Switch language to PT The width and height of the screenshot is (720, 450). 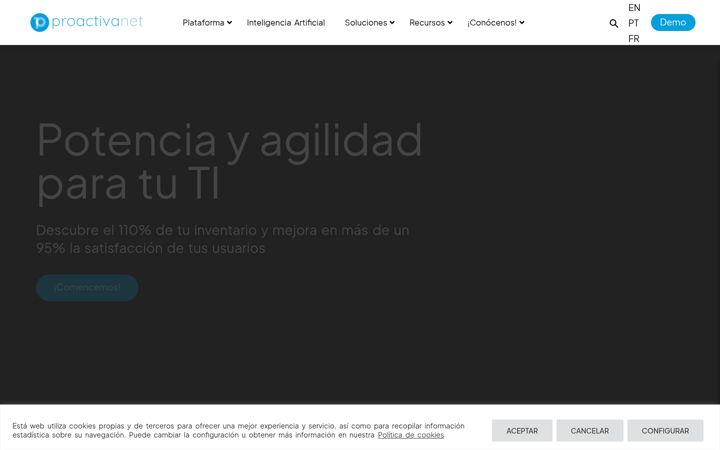634,23
